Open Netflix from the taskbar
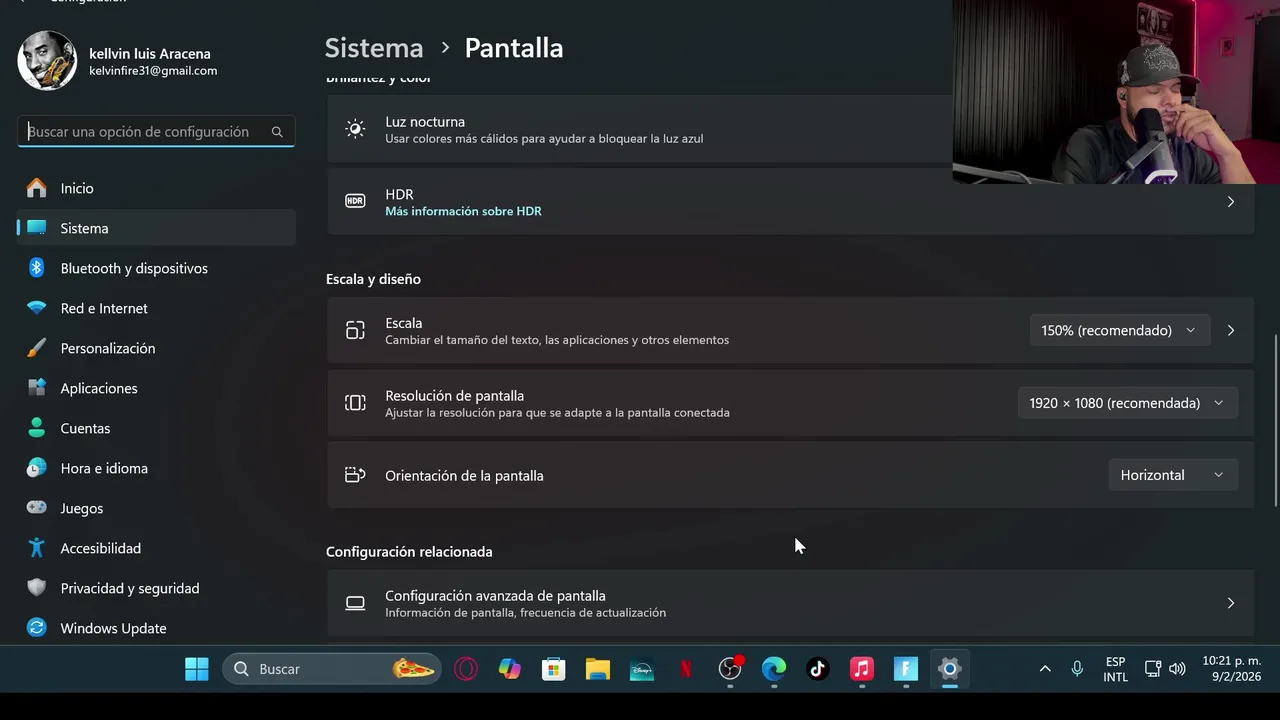 (x=686, y=669)
